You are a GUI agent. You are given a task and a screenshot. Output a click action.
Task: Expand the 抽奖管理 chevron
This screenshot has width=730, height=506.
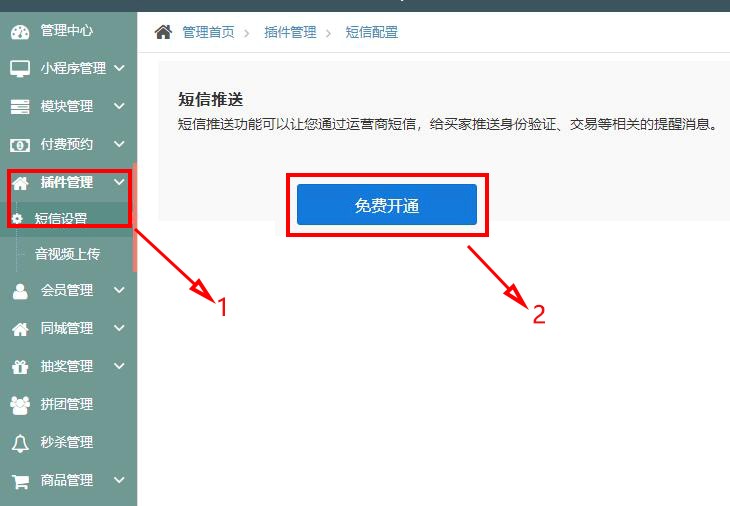pyautogui.click(x=119, y=366)
